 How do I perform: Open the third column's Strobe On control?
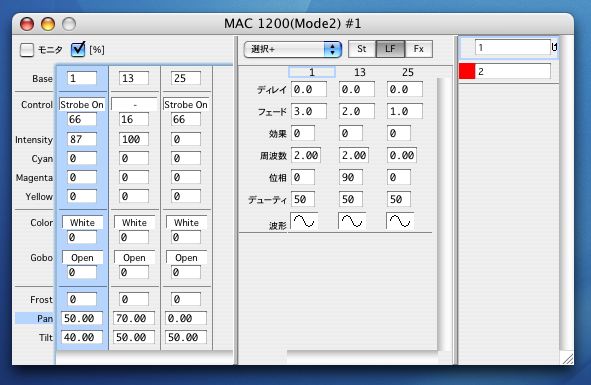pyautogui.click(x=186, y=104)
